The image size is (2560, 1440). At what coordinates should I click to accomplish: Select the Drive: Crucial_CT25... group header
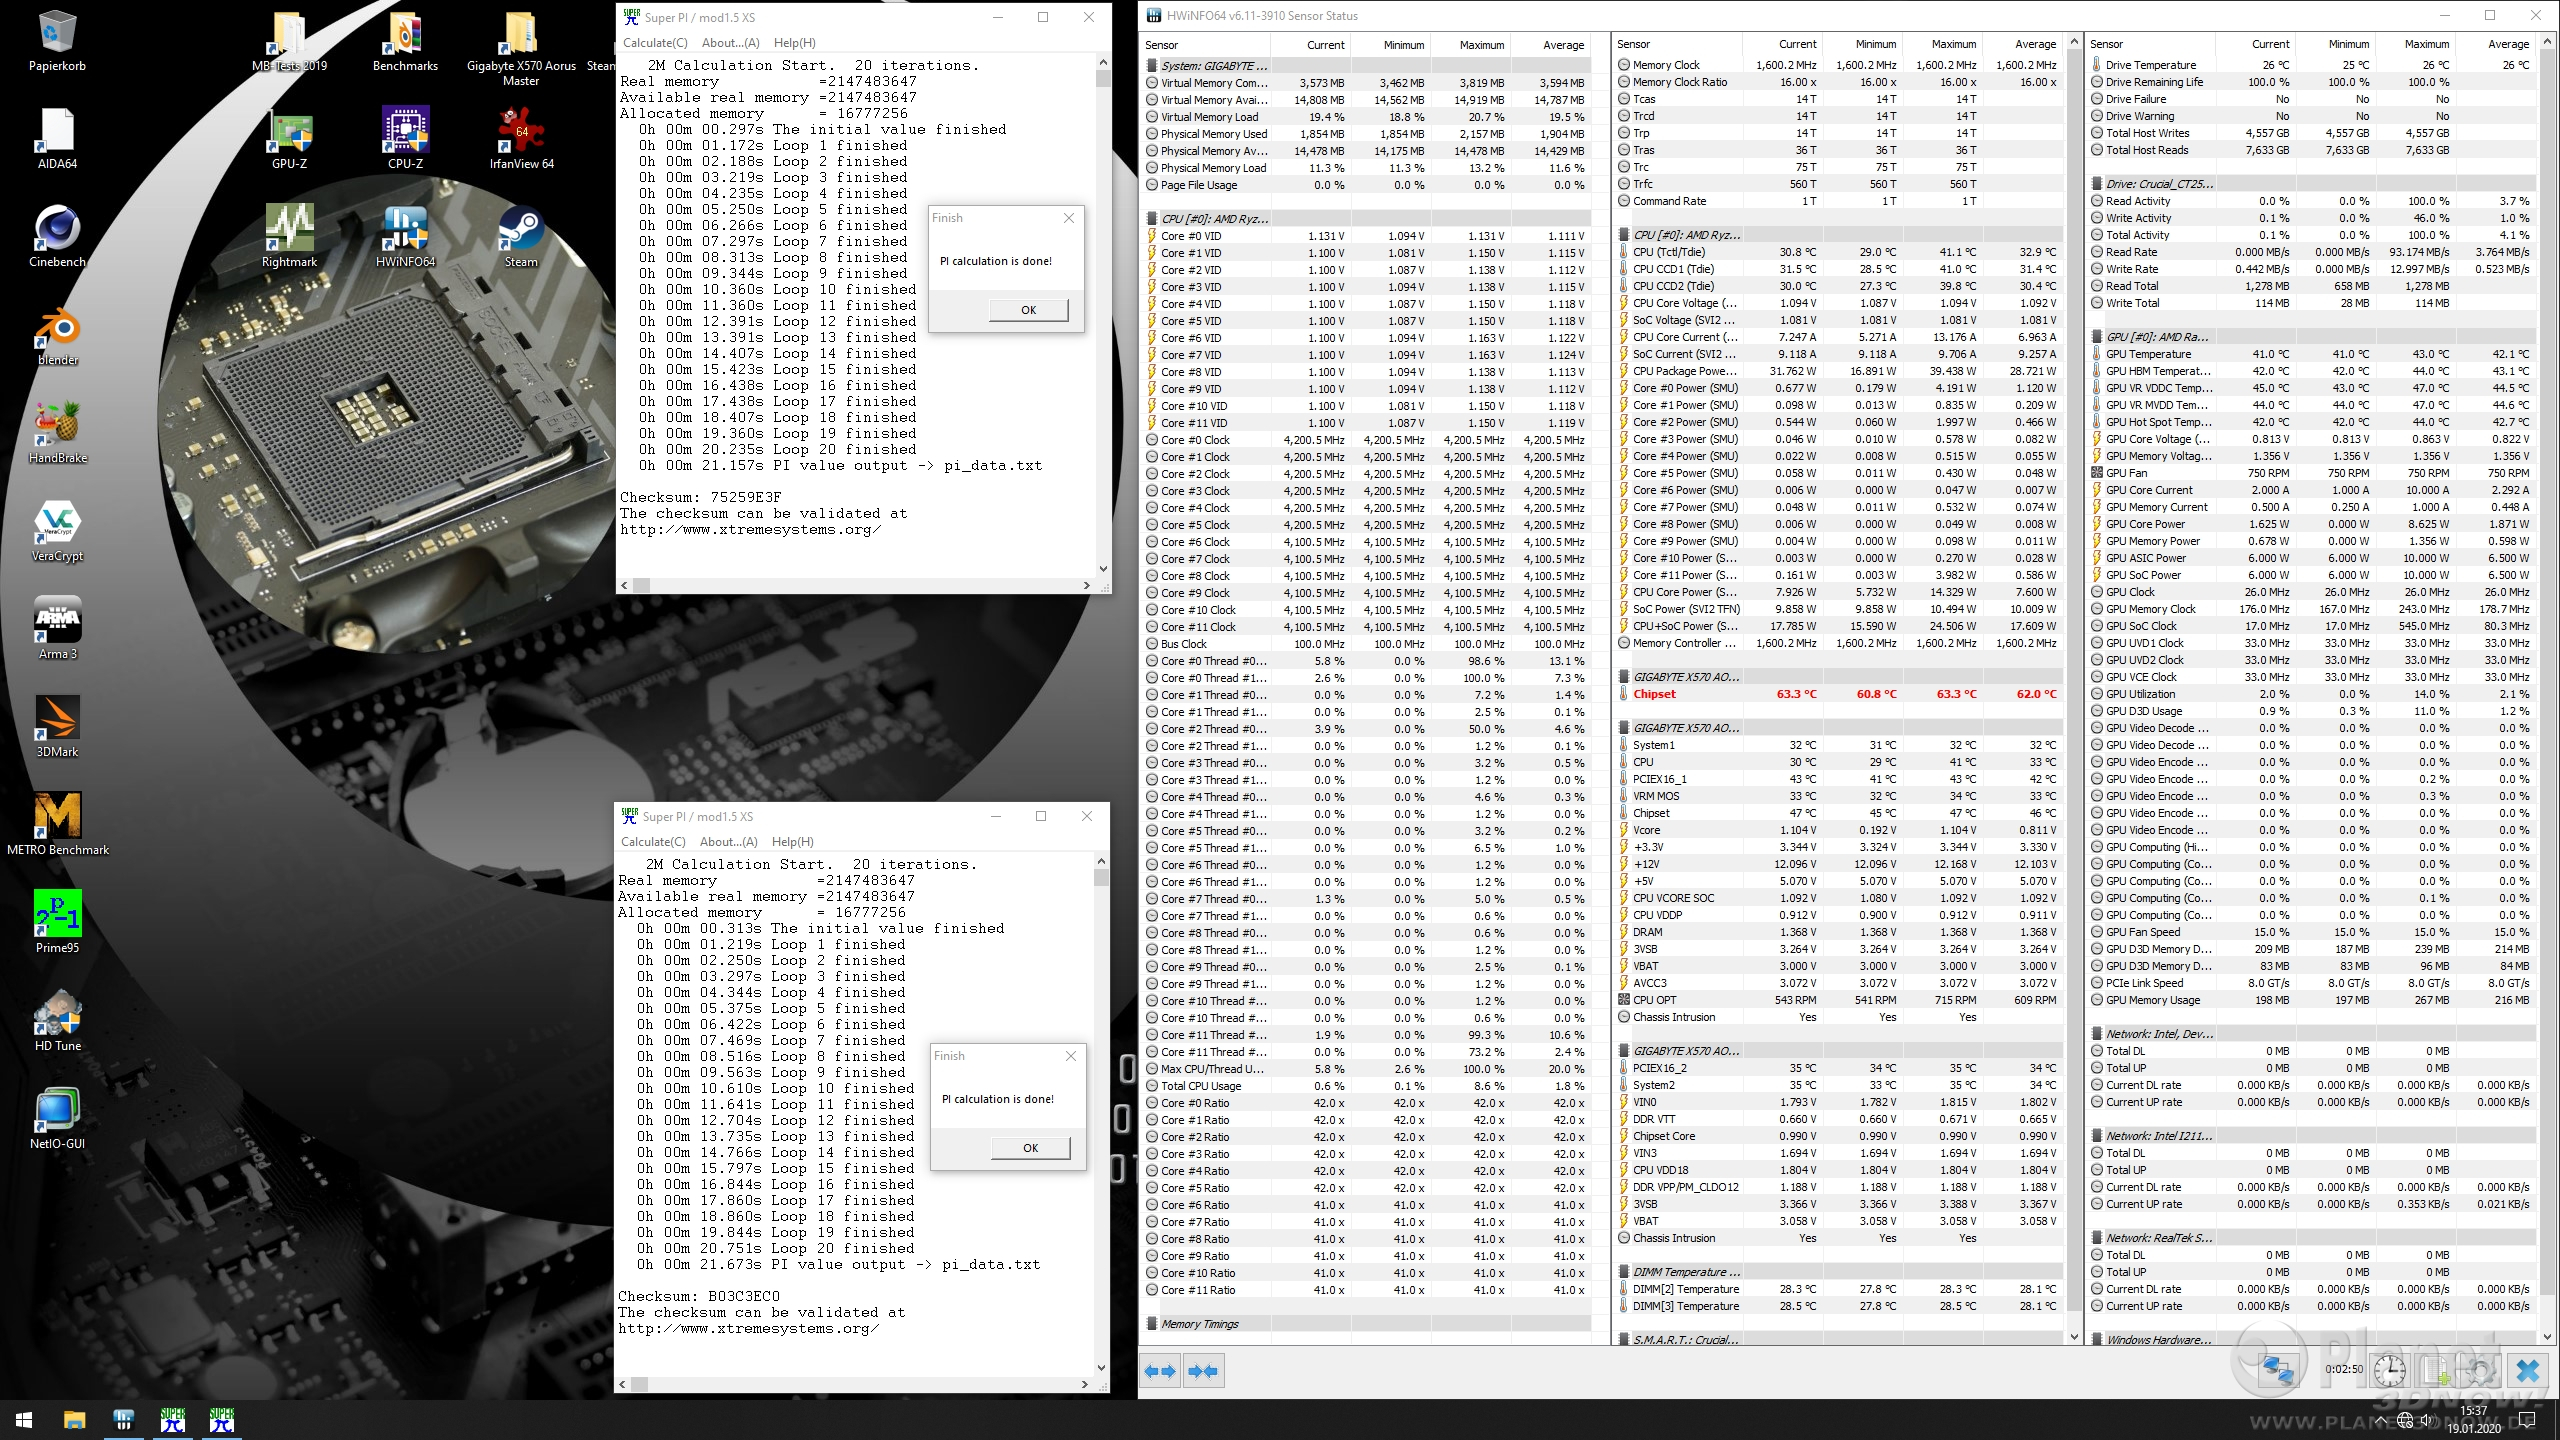(2311, 184)
